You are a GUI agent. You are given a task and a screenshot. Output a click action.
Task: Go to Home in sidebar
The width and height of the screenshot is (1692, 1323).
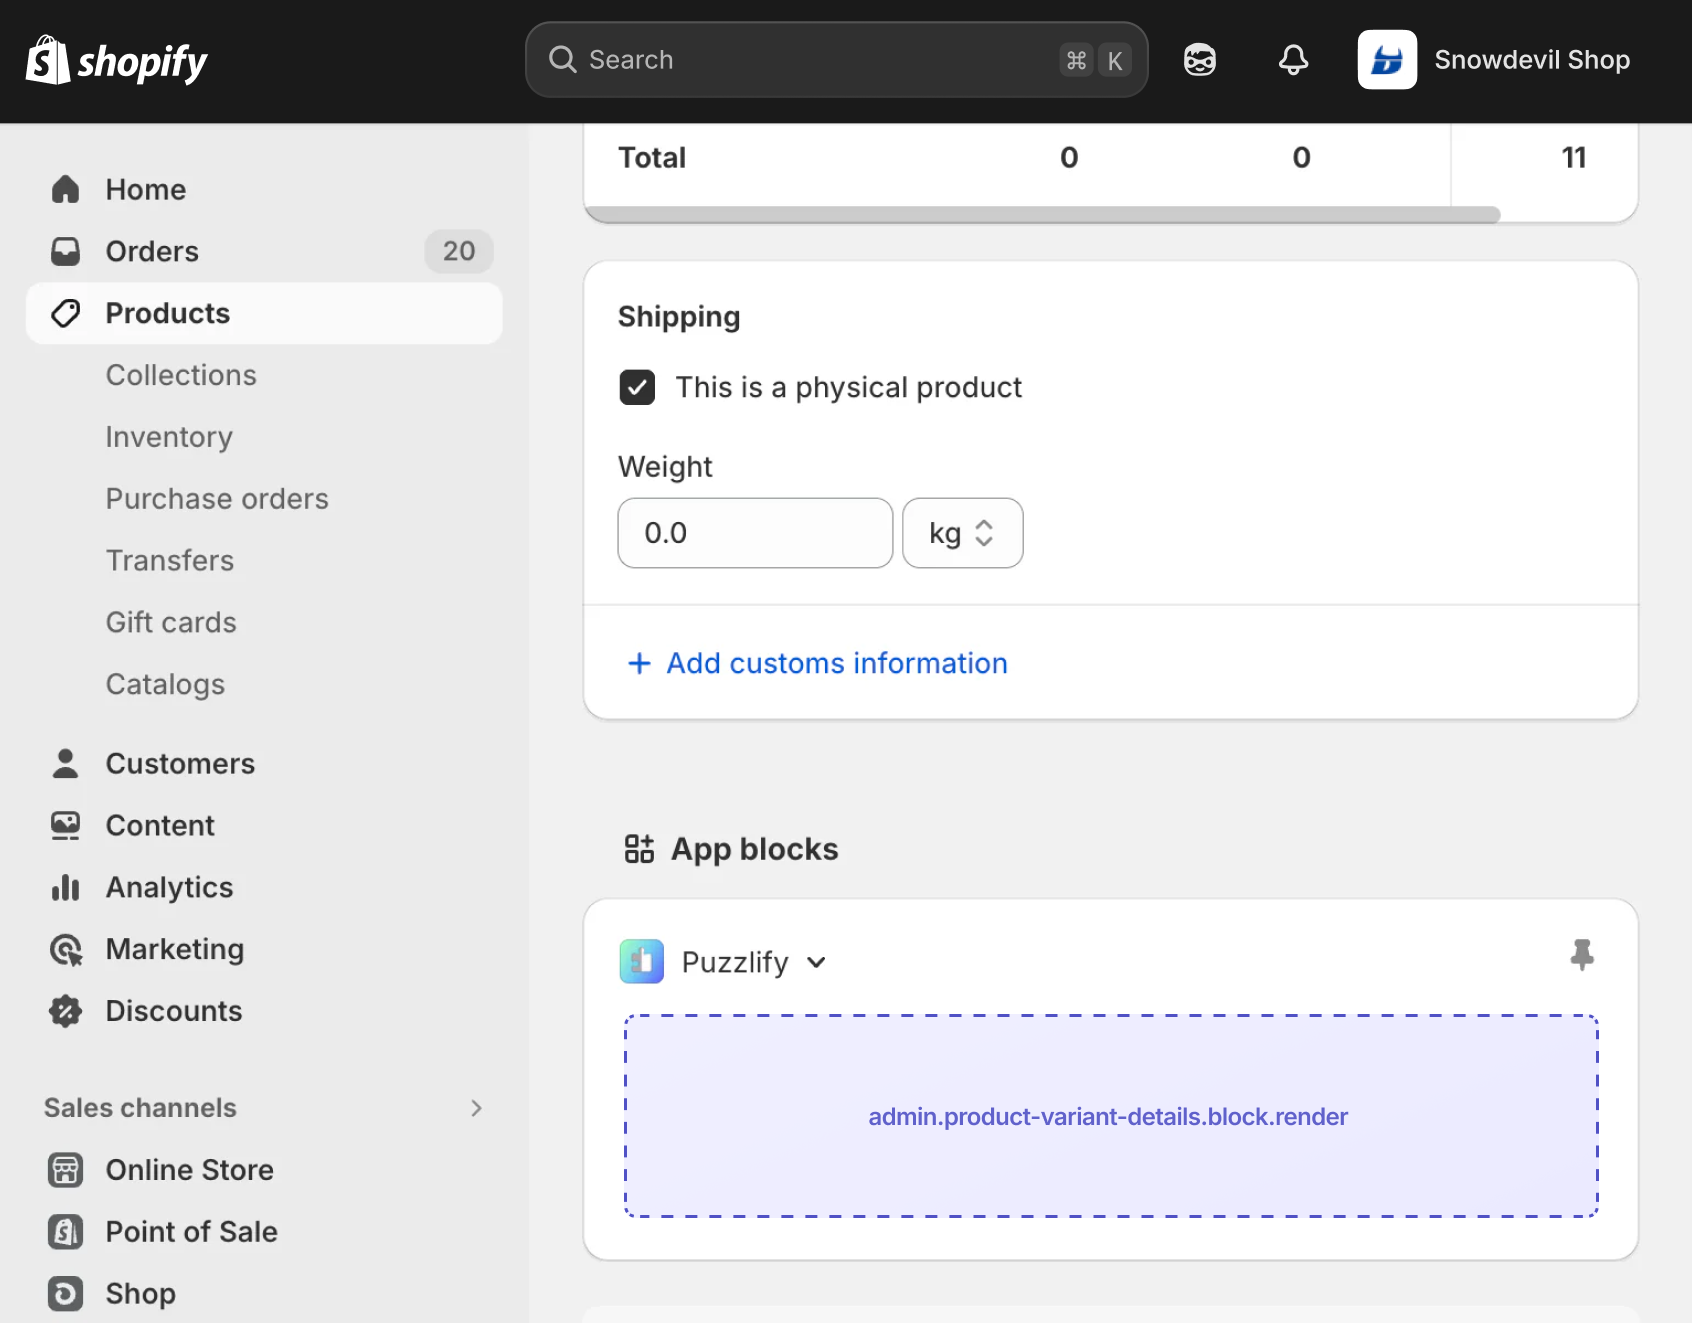264,189
